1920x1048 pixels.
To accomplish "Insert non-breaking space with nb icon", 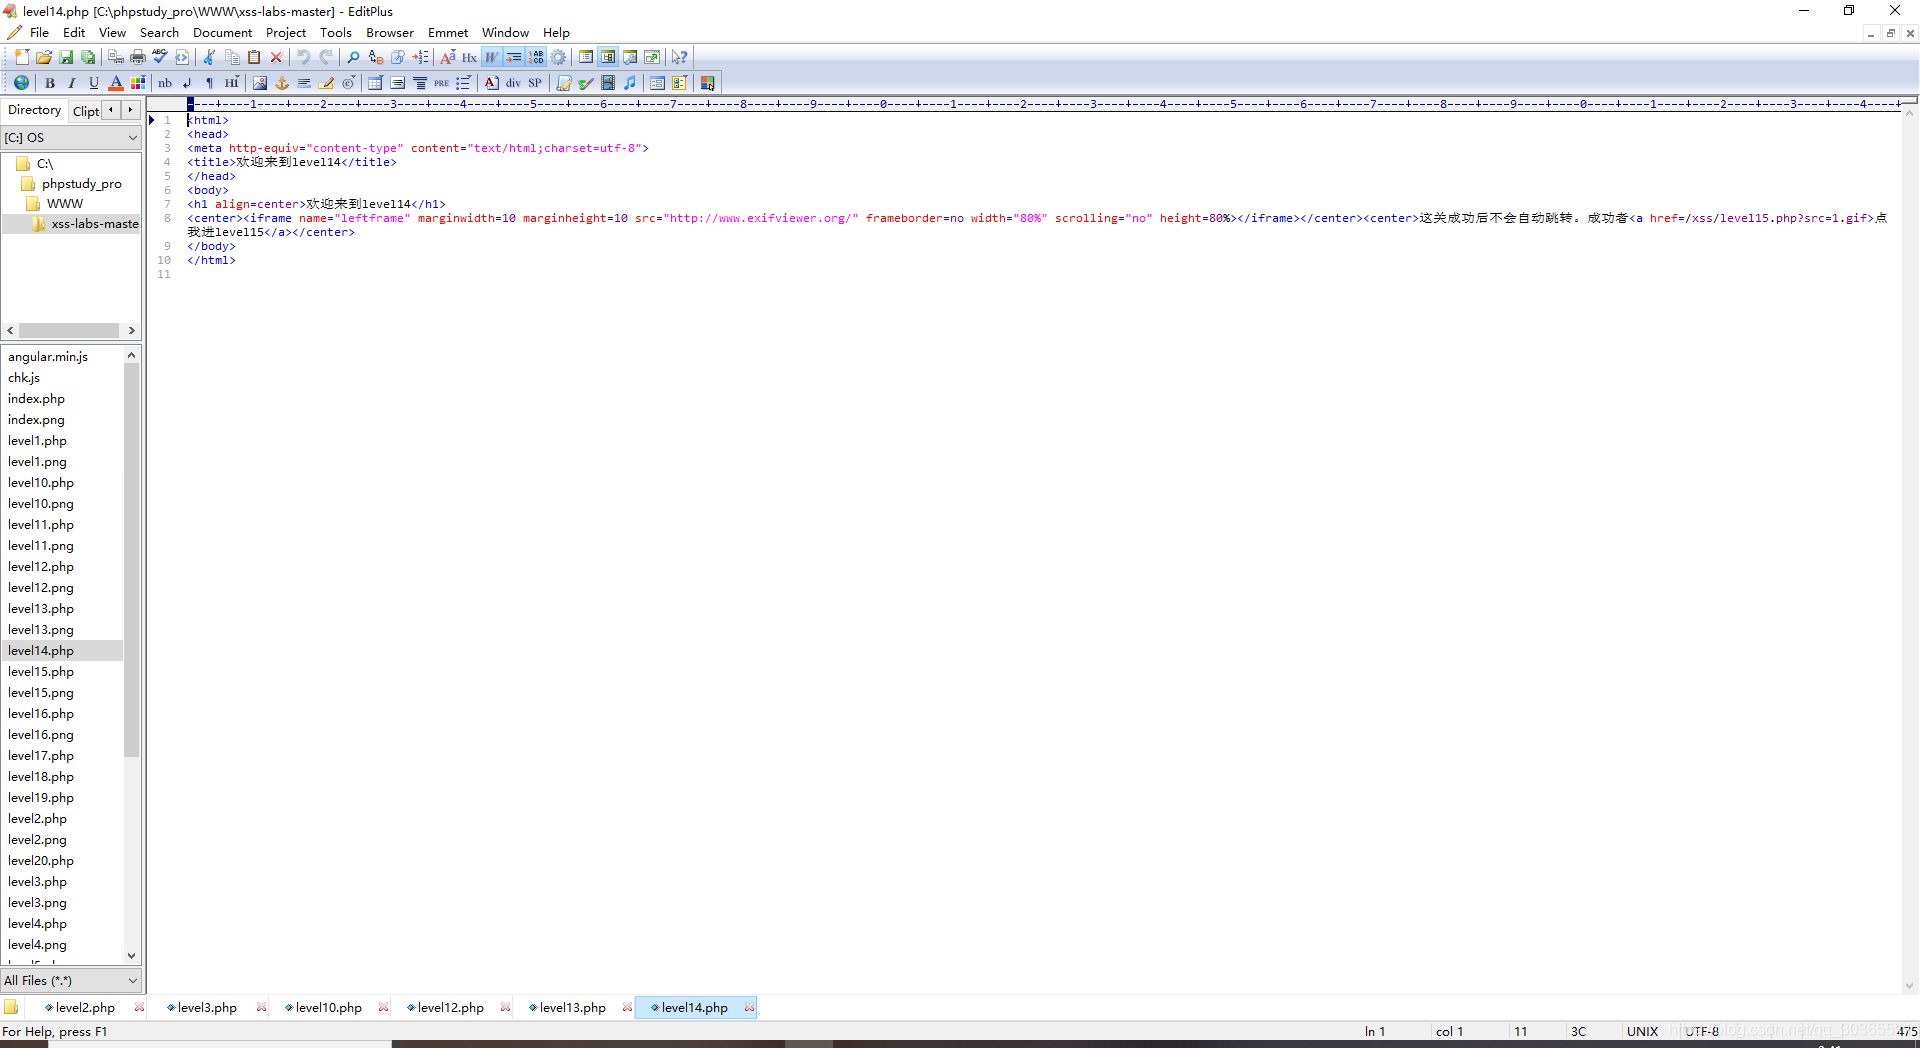I will [x=165, y=83].
